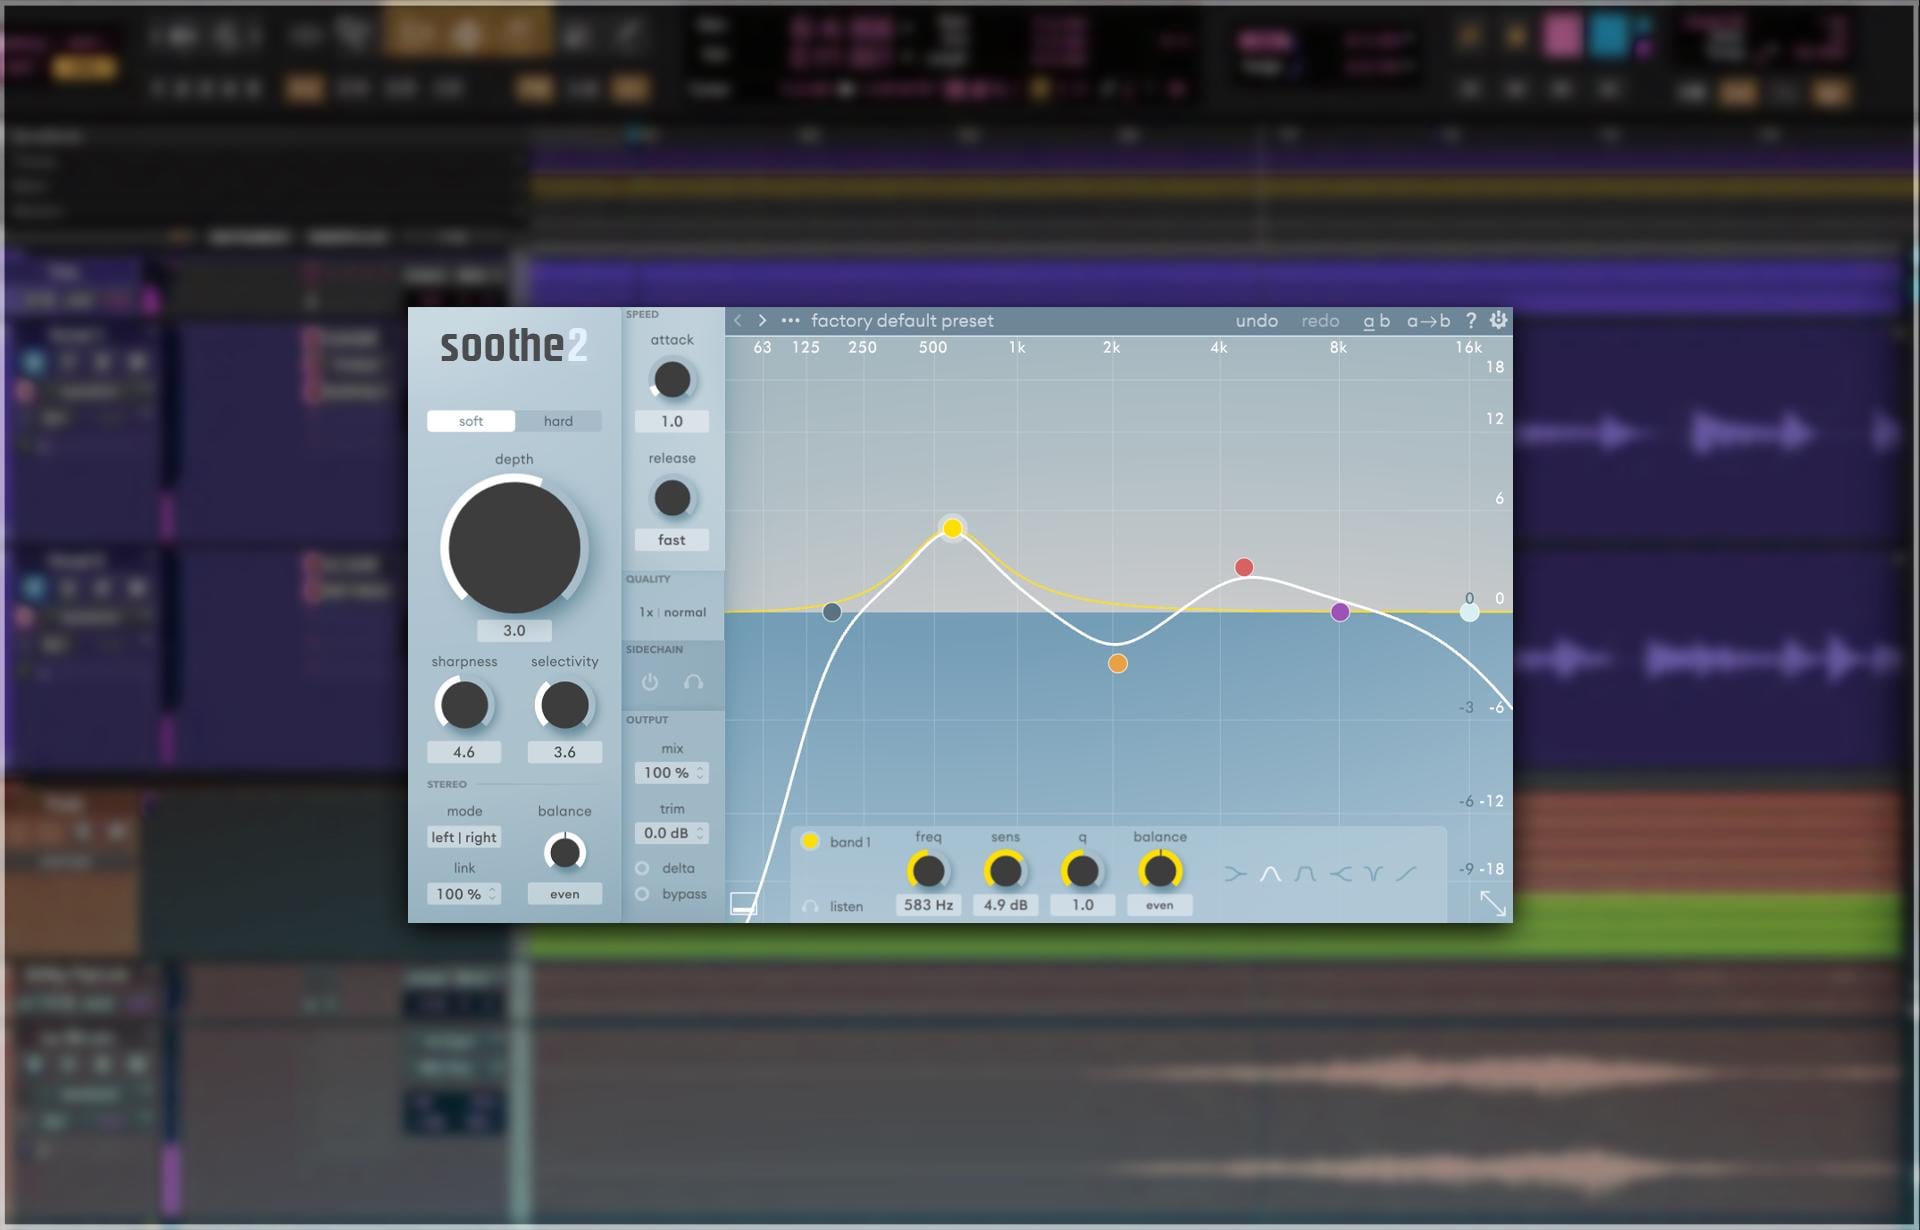Toggle band 1 headphones listen icon
This screenshot has width=1920, height=1230.
point(810,907)
